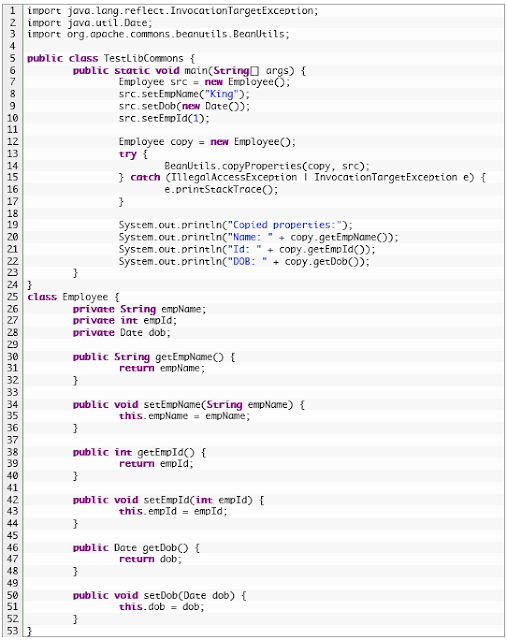Image resolution: width=507 pixels, height=640 pixels.
Task: Click line number 14 in the gutter
Action: coord(13,166)
